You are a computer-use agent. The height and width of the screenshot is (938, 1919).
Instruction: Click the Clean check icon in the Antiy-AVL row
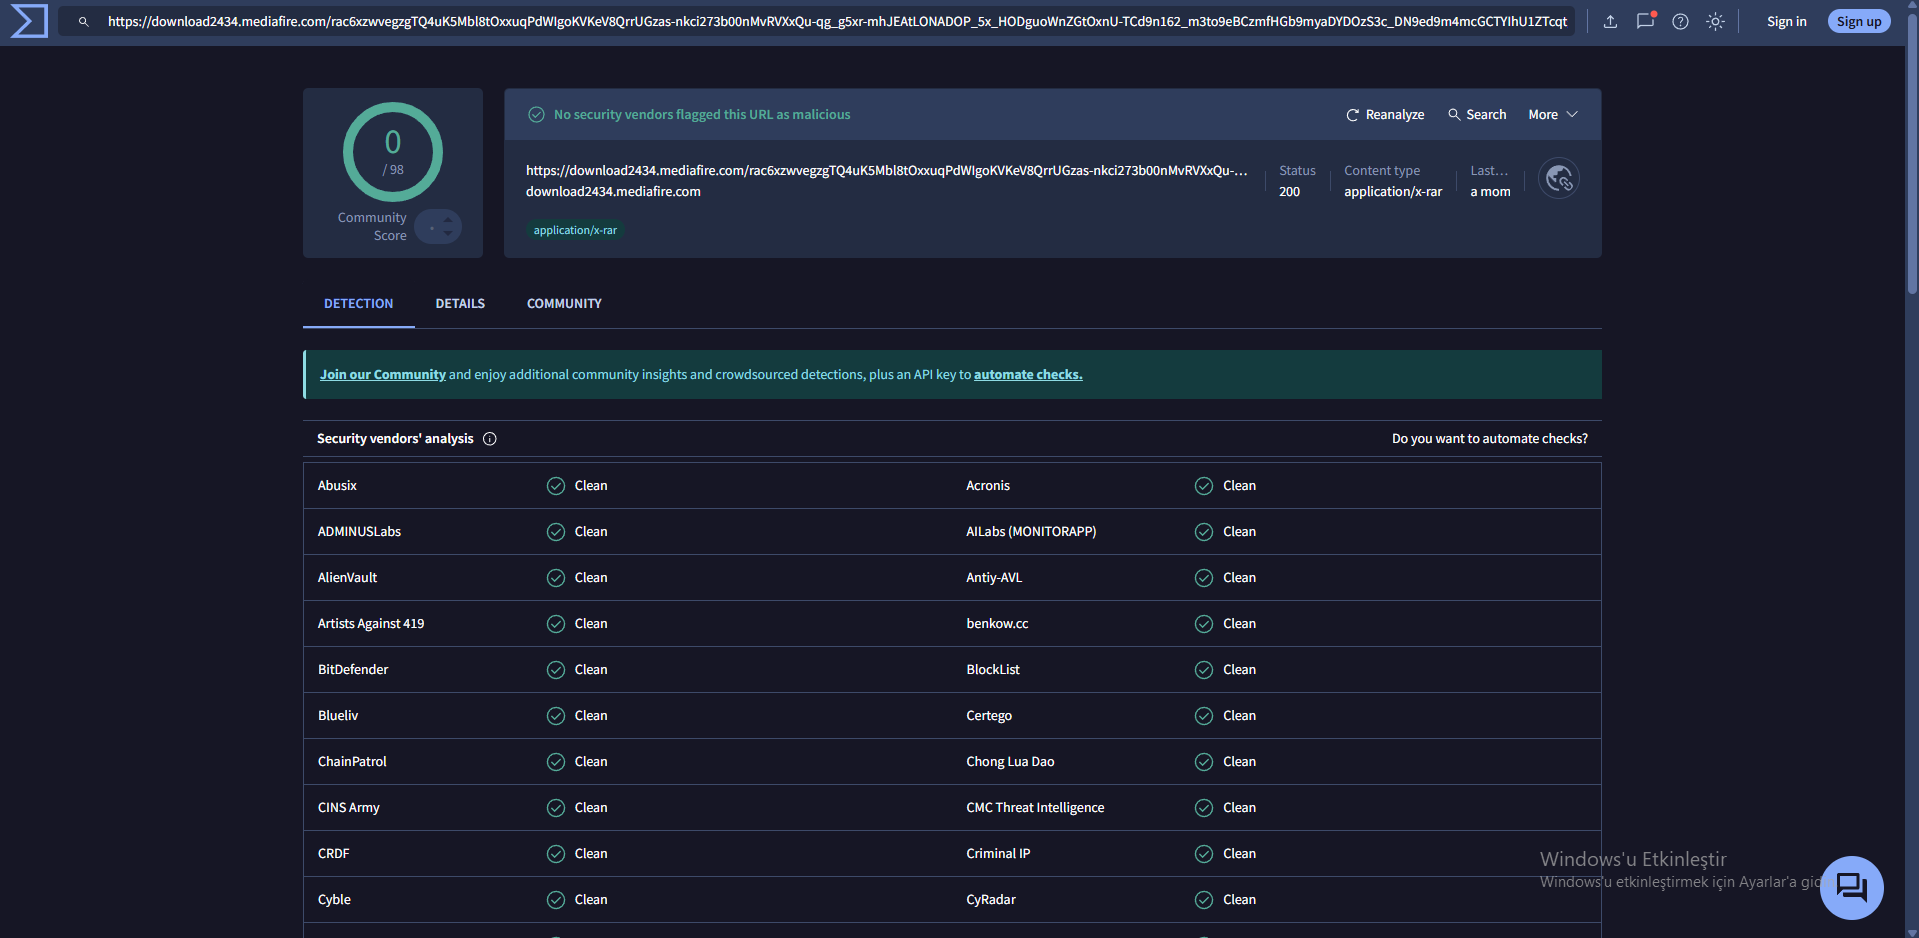pyautogui.click(x=1204, y=578)
